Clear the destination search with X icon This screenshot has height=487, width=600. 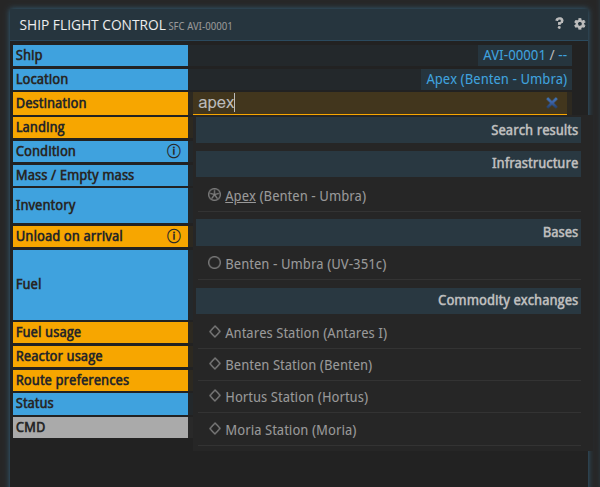point(552,102)
